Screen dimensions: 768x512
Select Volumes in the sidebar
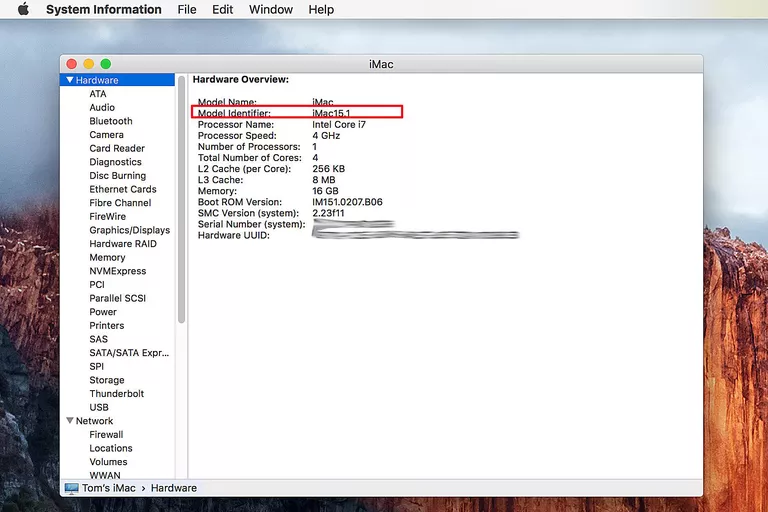[108, 462]
